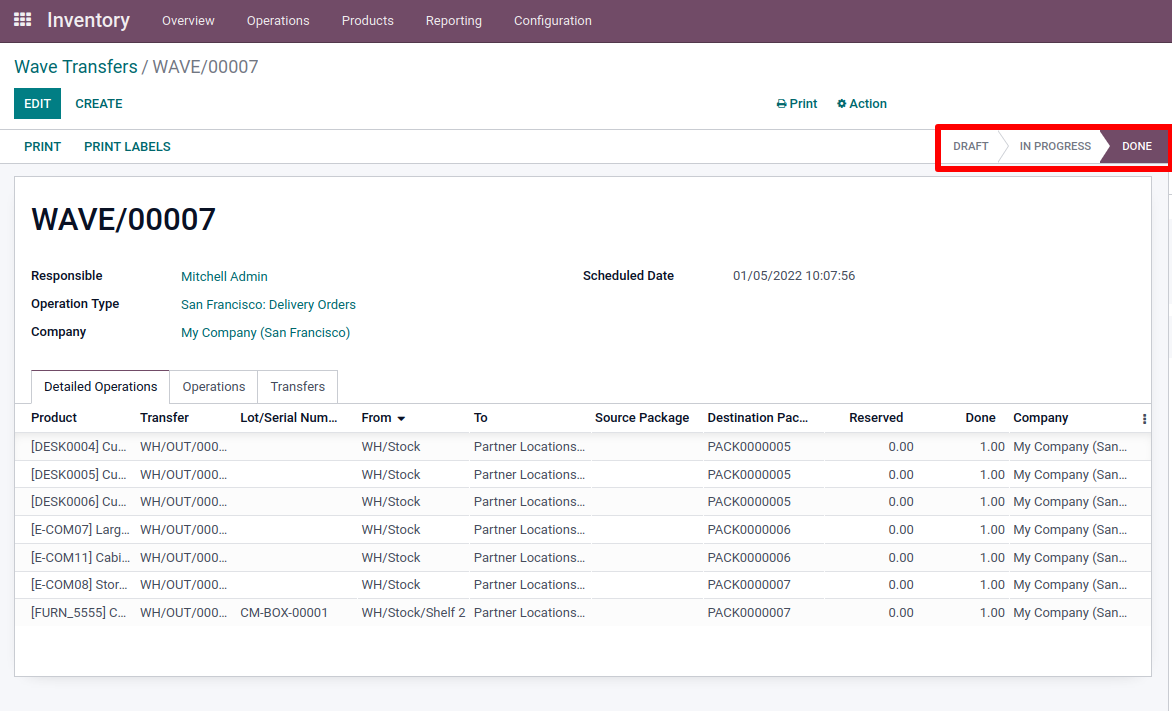Select the IN PROGRESS status stage
This screenshot has height=711, width=1172.
tap(1055, 147)
